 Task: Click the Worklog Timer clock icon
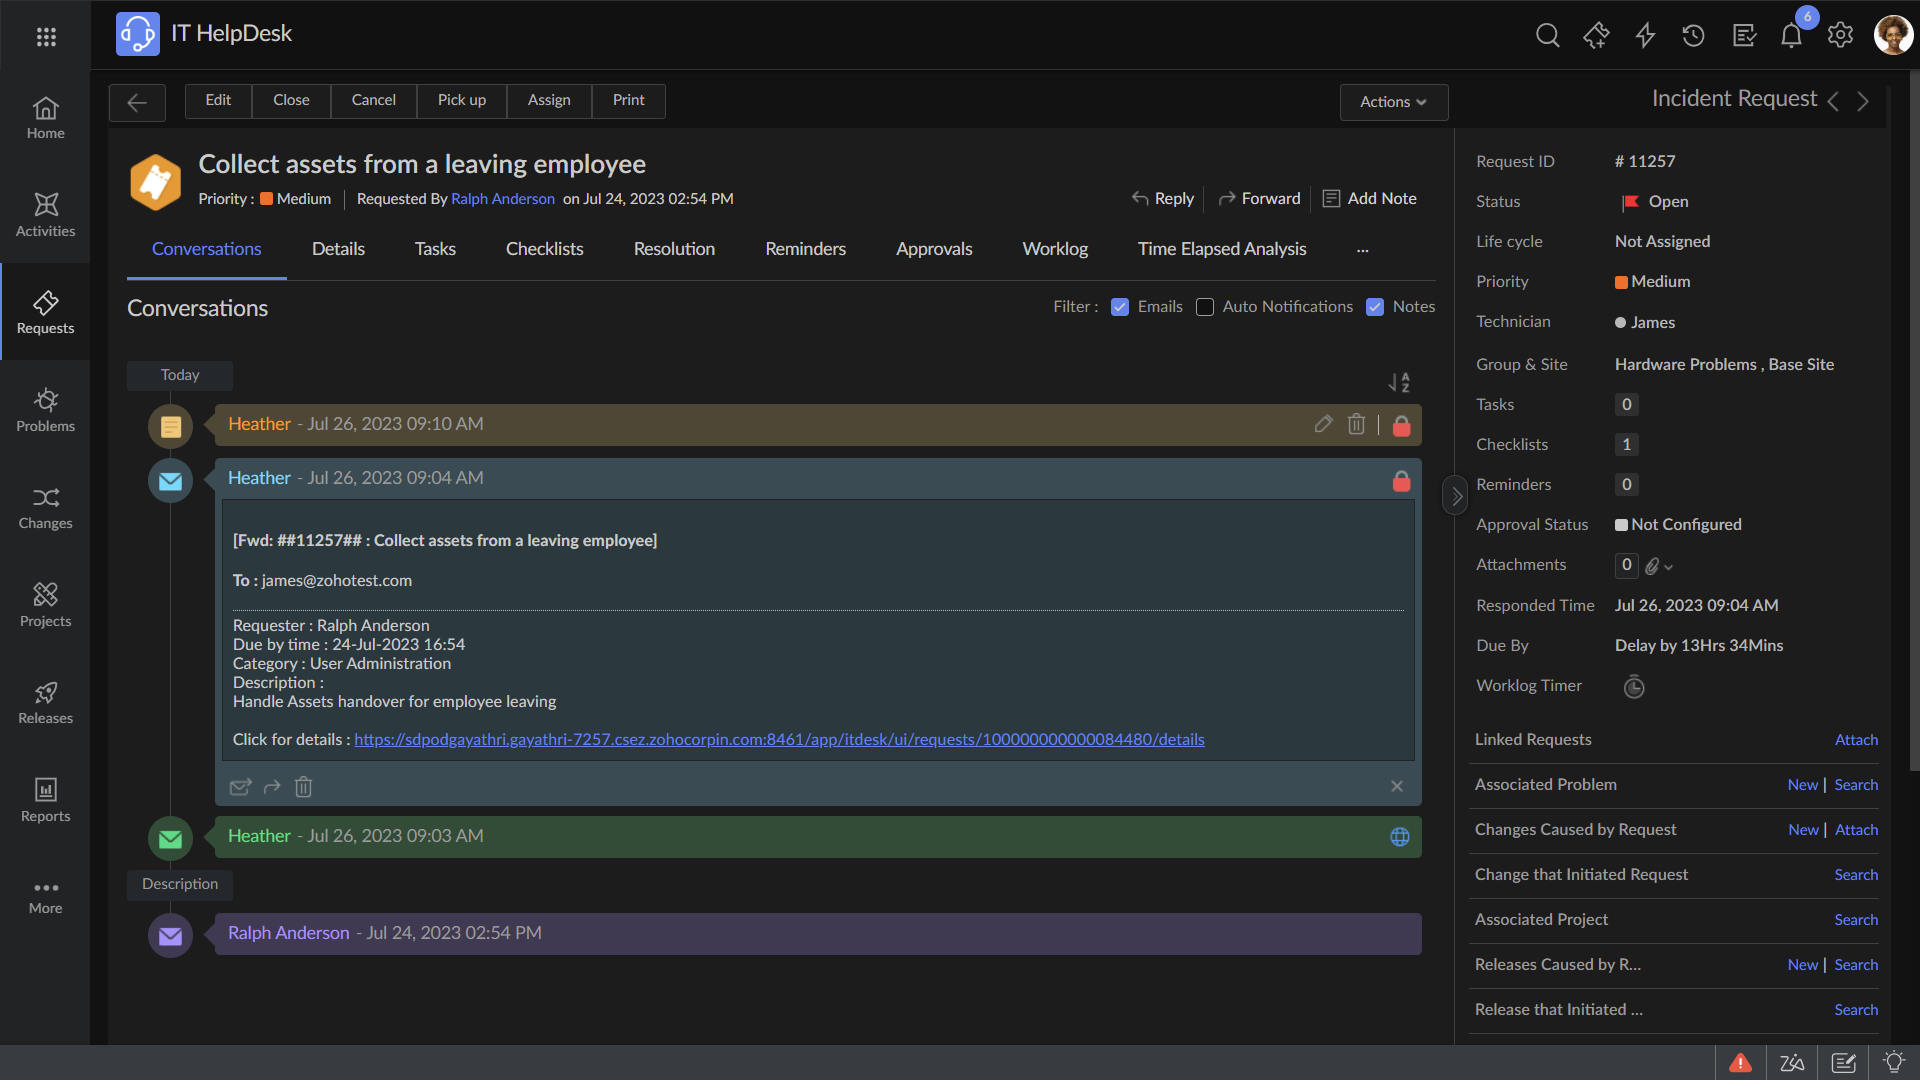coord(1633,687)
